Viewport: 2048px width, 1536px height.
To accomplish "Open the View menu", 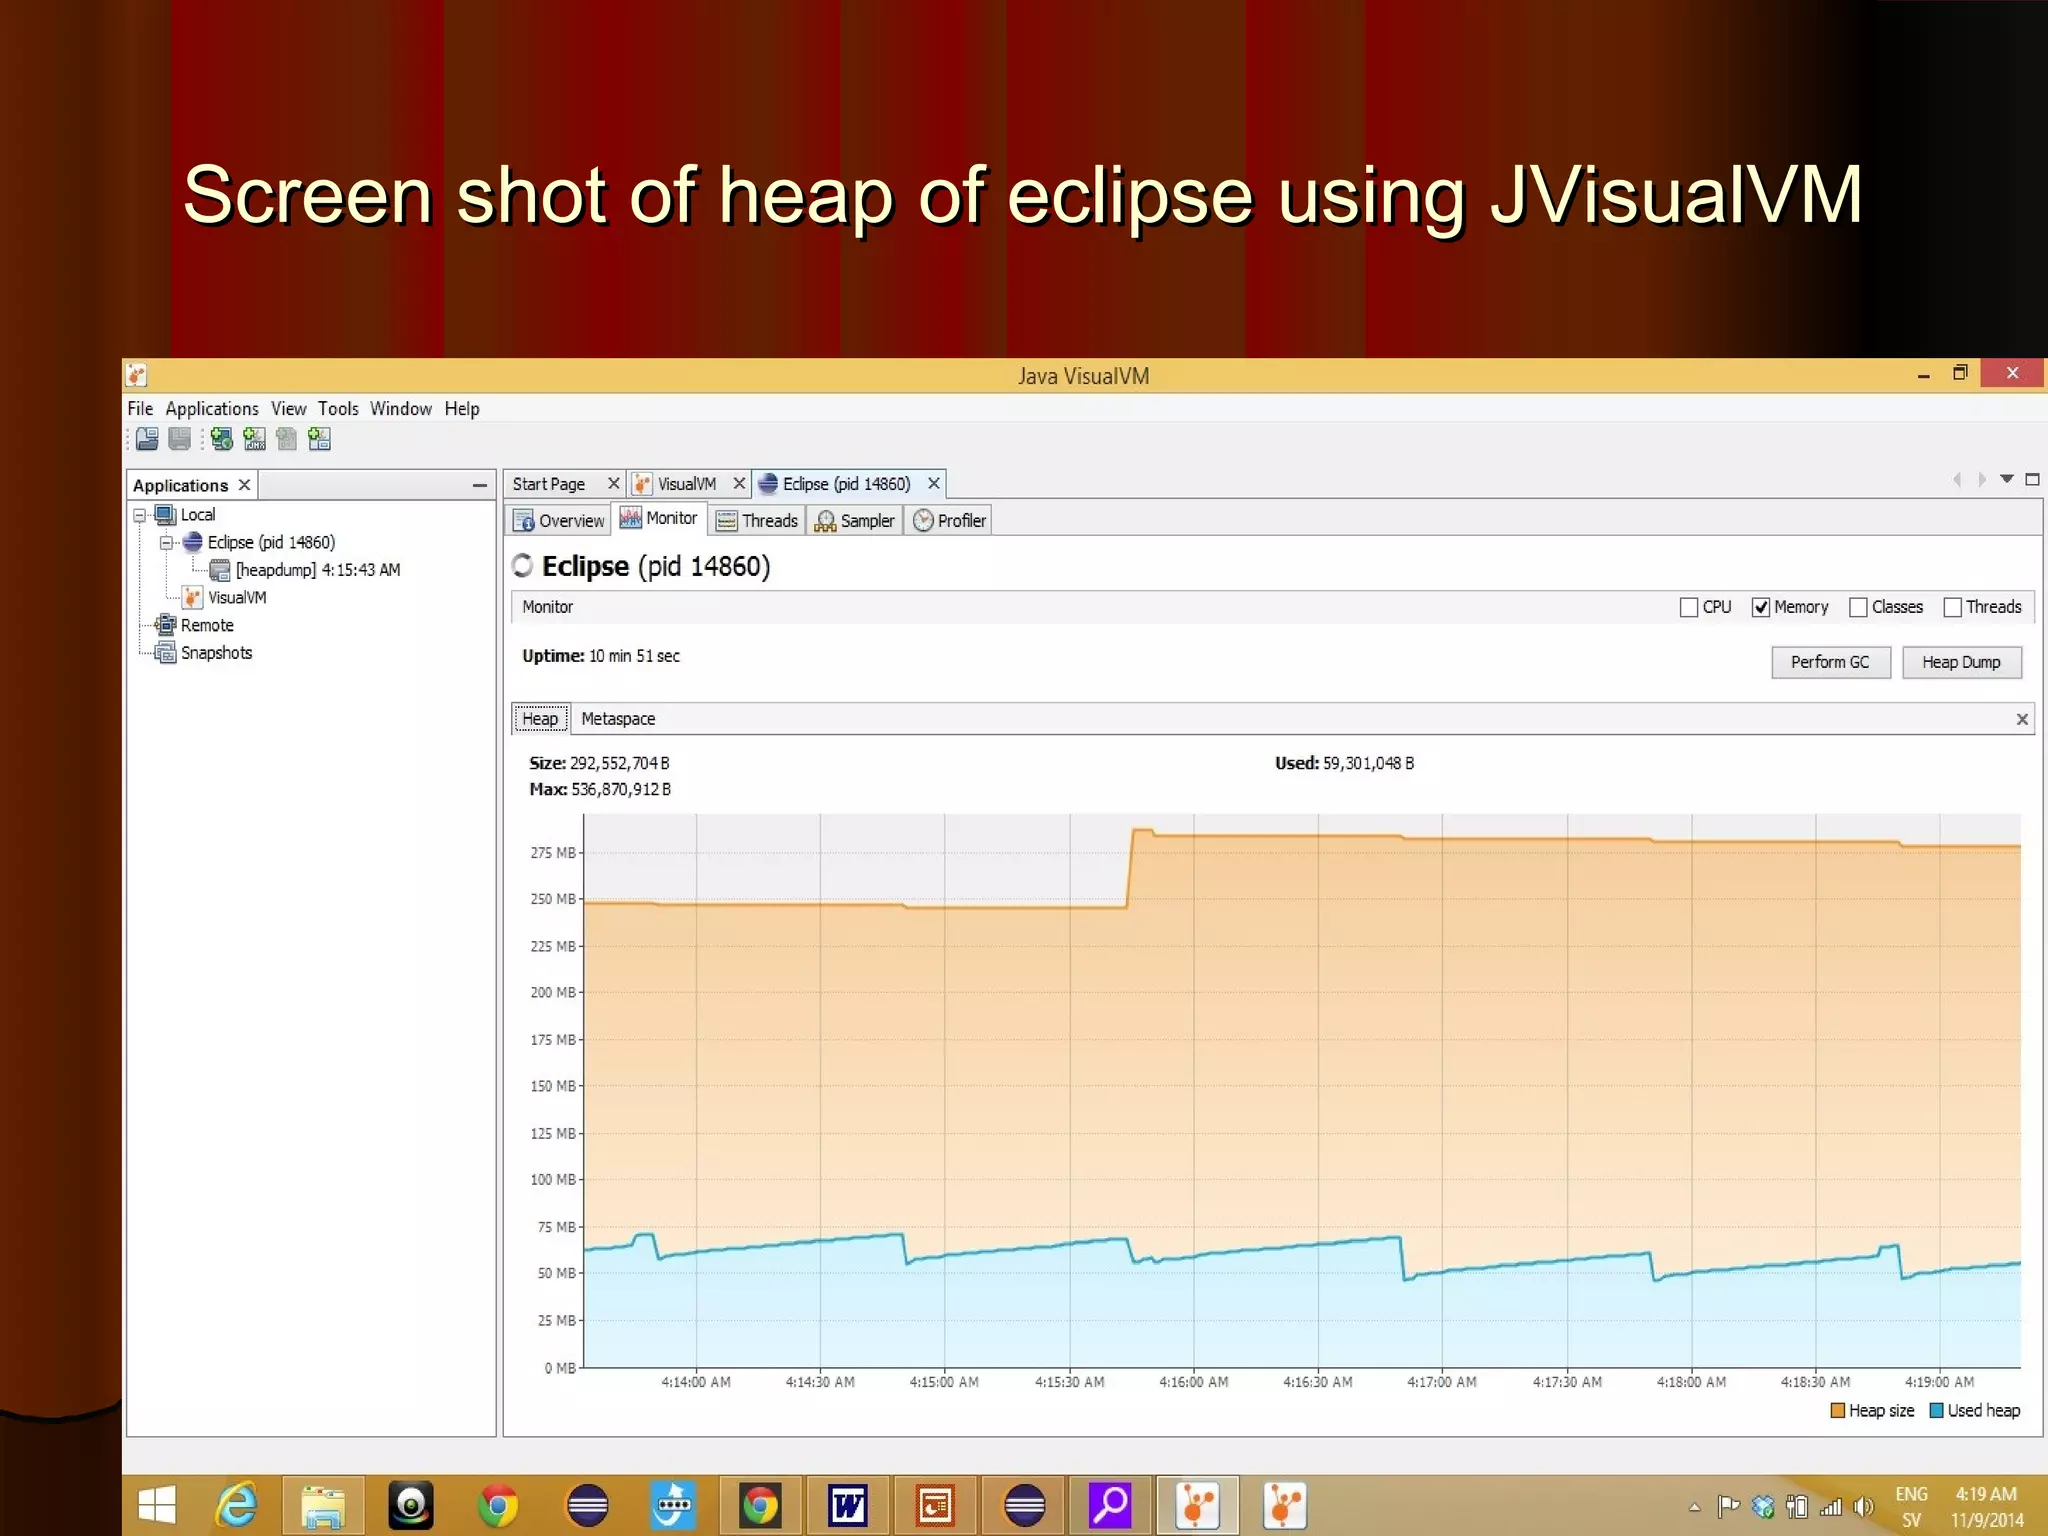I will tap(288, 409).
